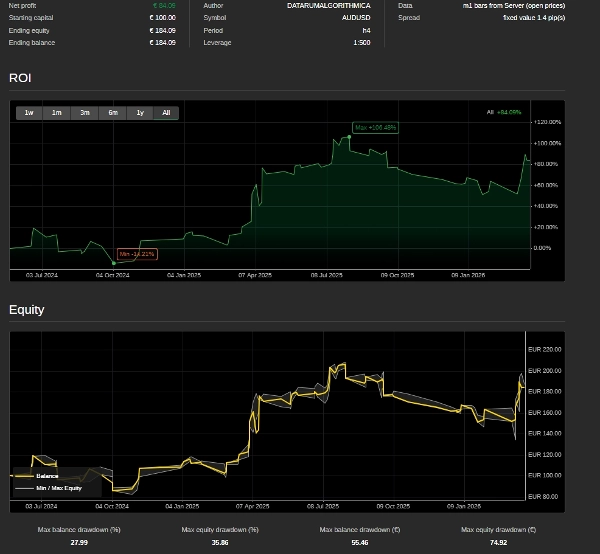Image resolution: width=600 pixels, height=554 pixels.
Task: Click author name DATARUMALGORITHMICA
Action: click(x=328, y=6)
